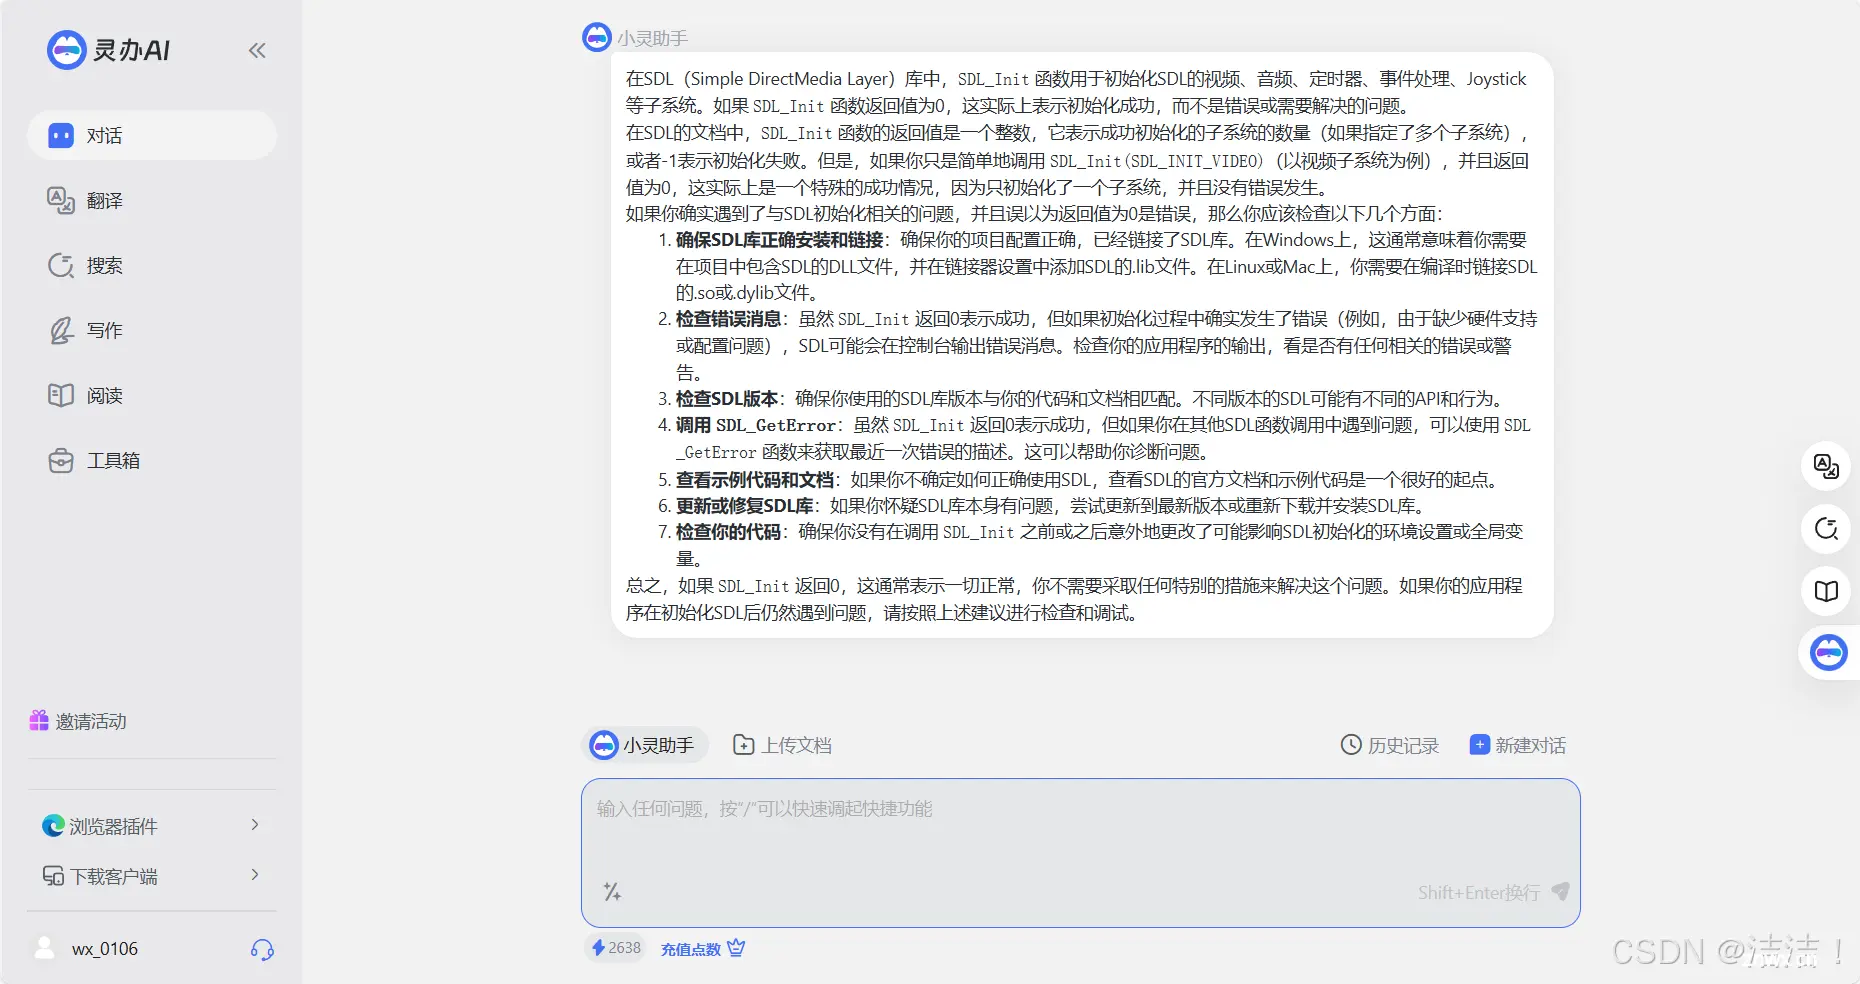This screenshot has width=1860, height=984.
Task: Open the 阅读 reading menu item
Action: point(152,395)
